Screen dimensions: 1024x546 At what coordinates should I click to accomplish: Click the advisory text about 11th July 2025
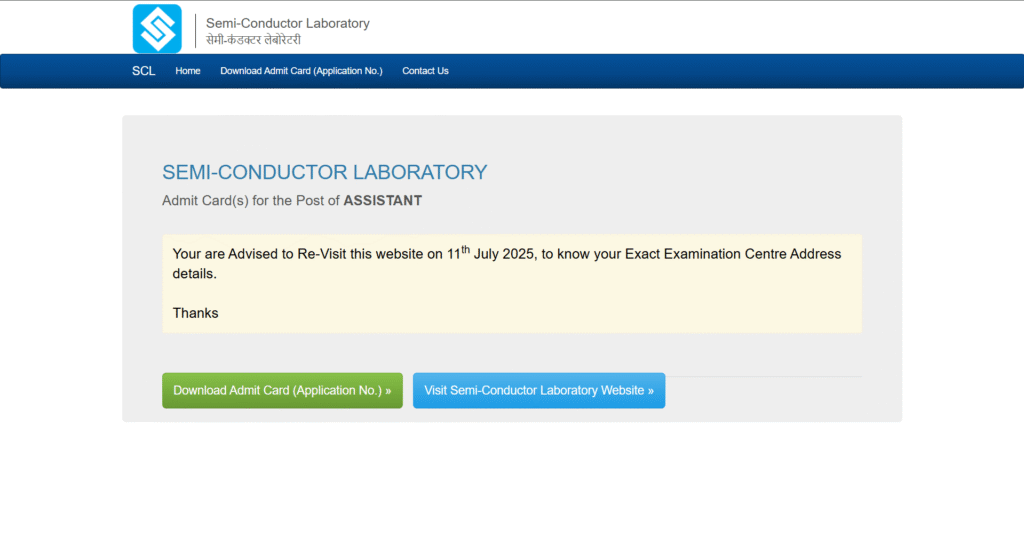point(507,263)
